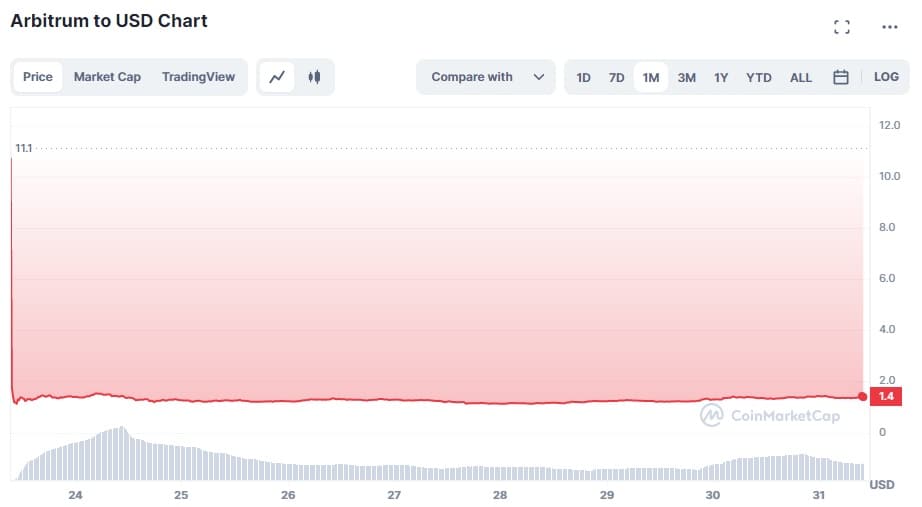Select the 1D time range
The width and height of the screenshot is (922, 507).
[x=583, y=77]
